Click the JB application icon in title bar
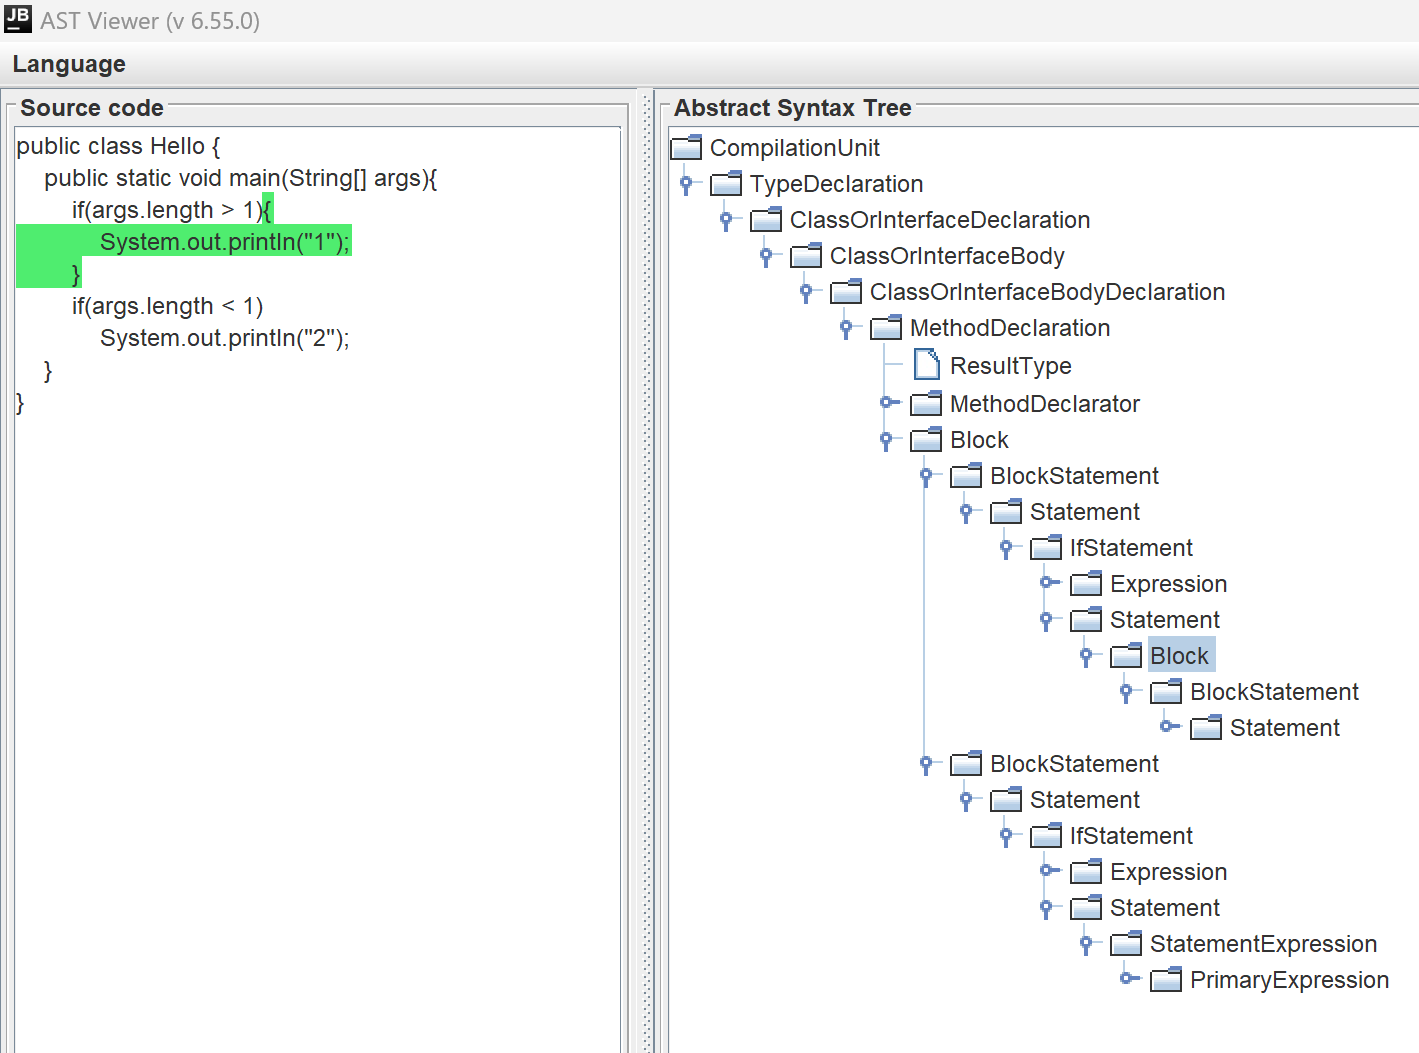Screen dimensions: 1419x1053 [18, 19]
